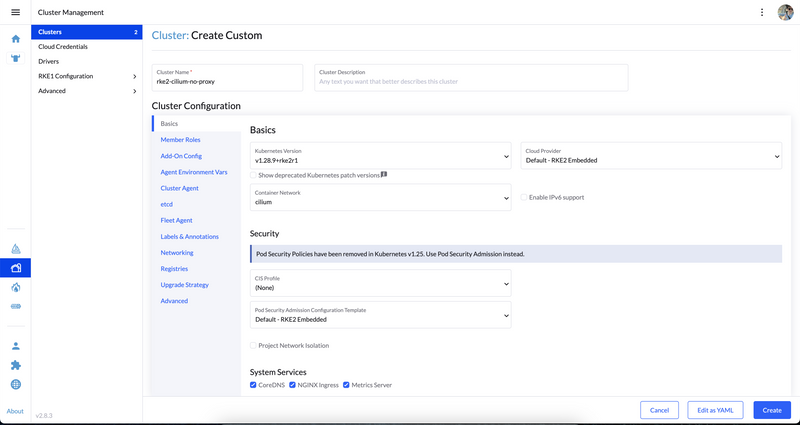The image size is (800, 425).
Task: Open Continuous Delivery sailboat icon
Action: click(x=15, y=249)
